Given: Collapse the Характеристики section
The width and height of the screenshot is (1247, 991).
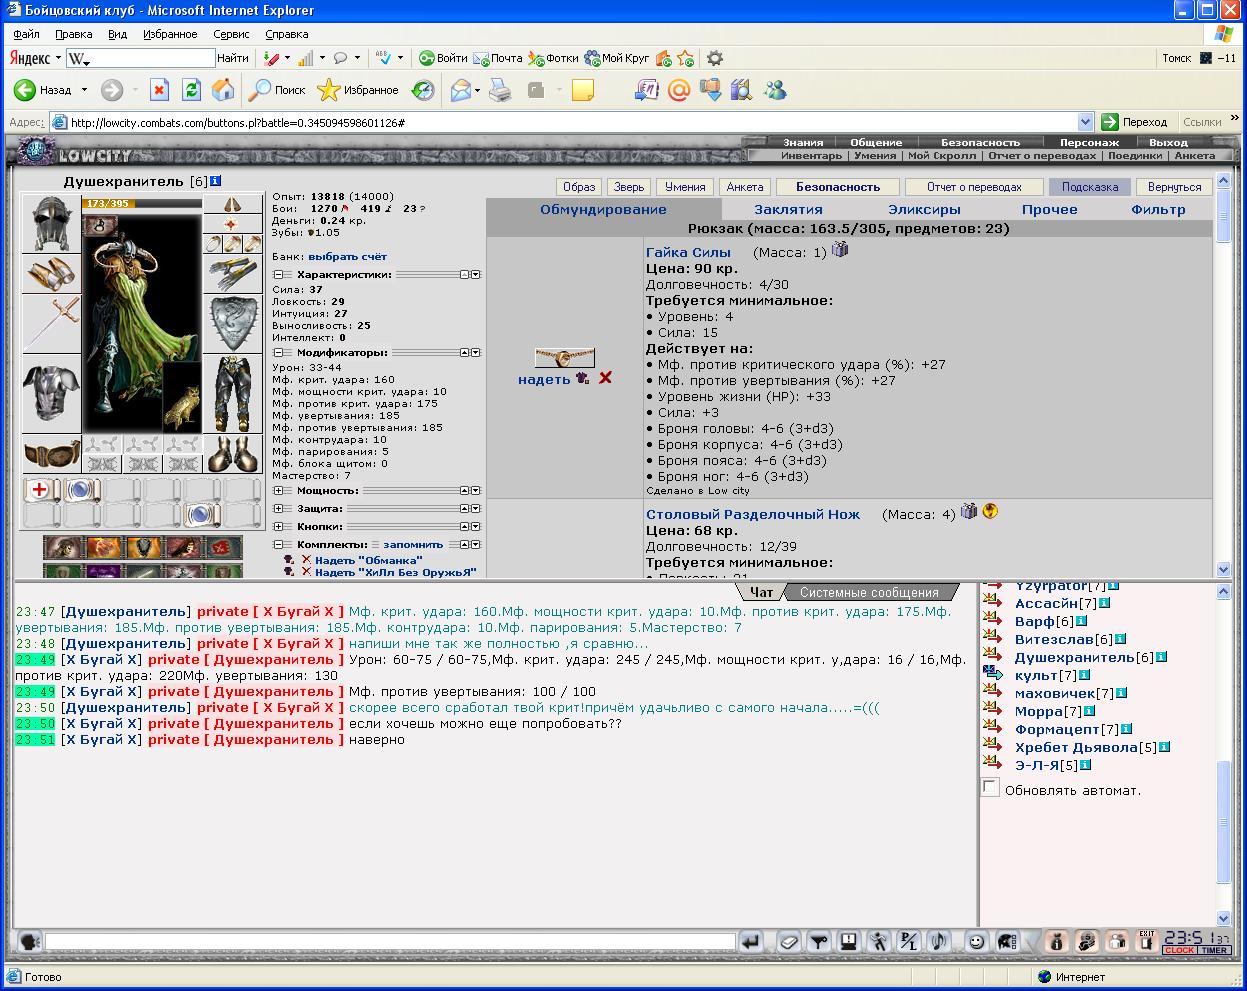Looking at the screenshot, I should (278, 274).
